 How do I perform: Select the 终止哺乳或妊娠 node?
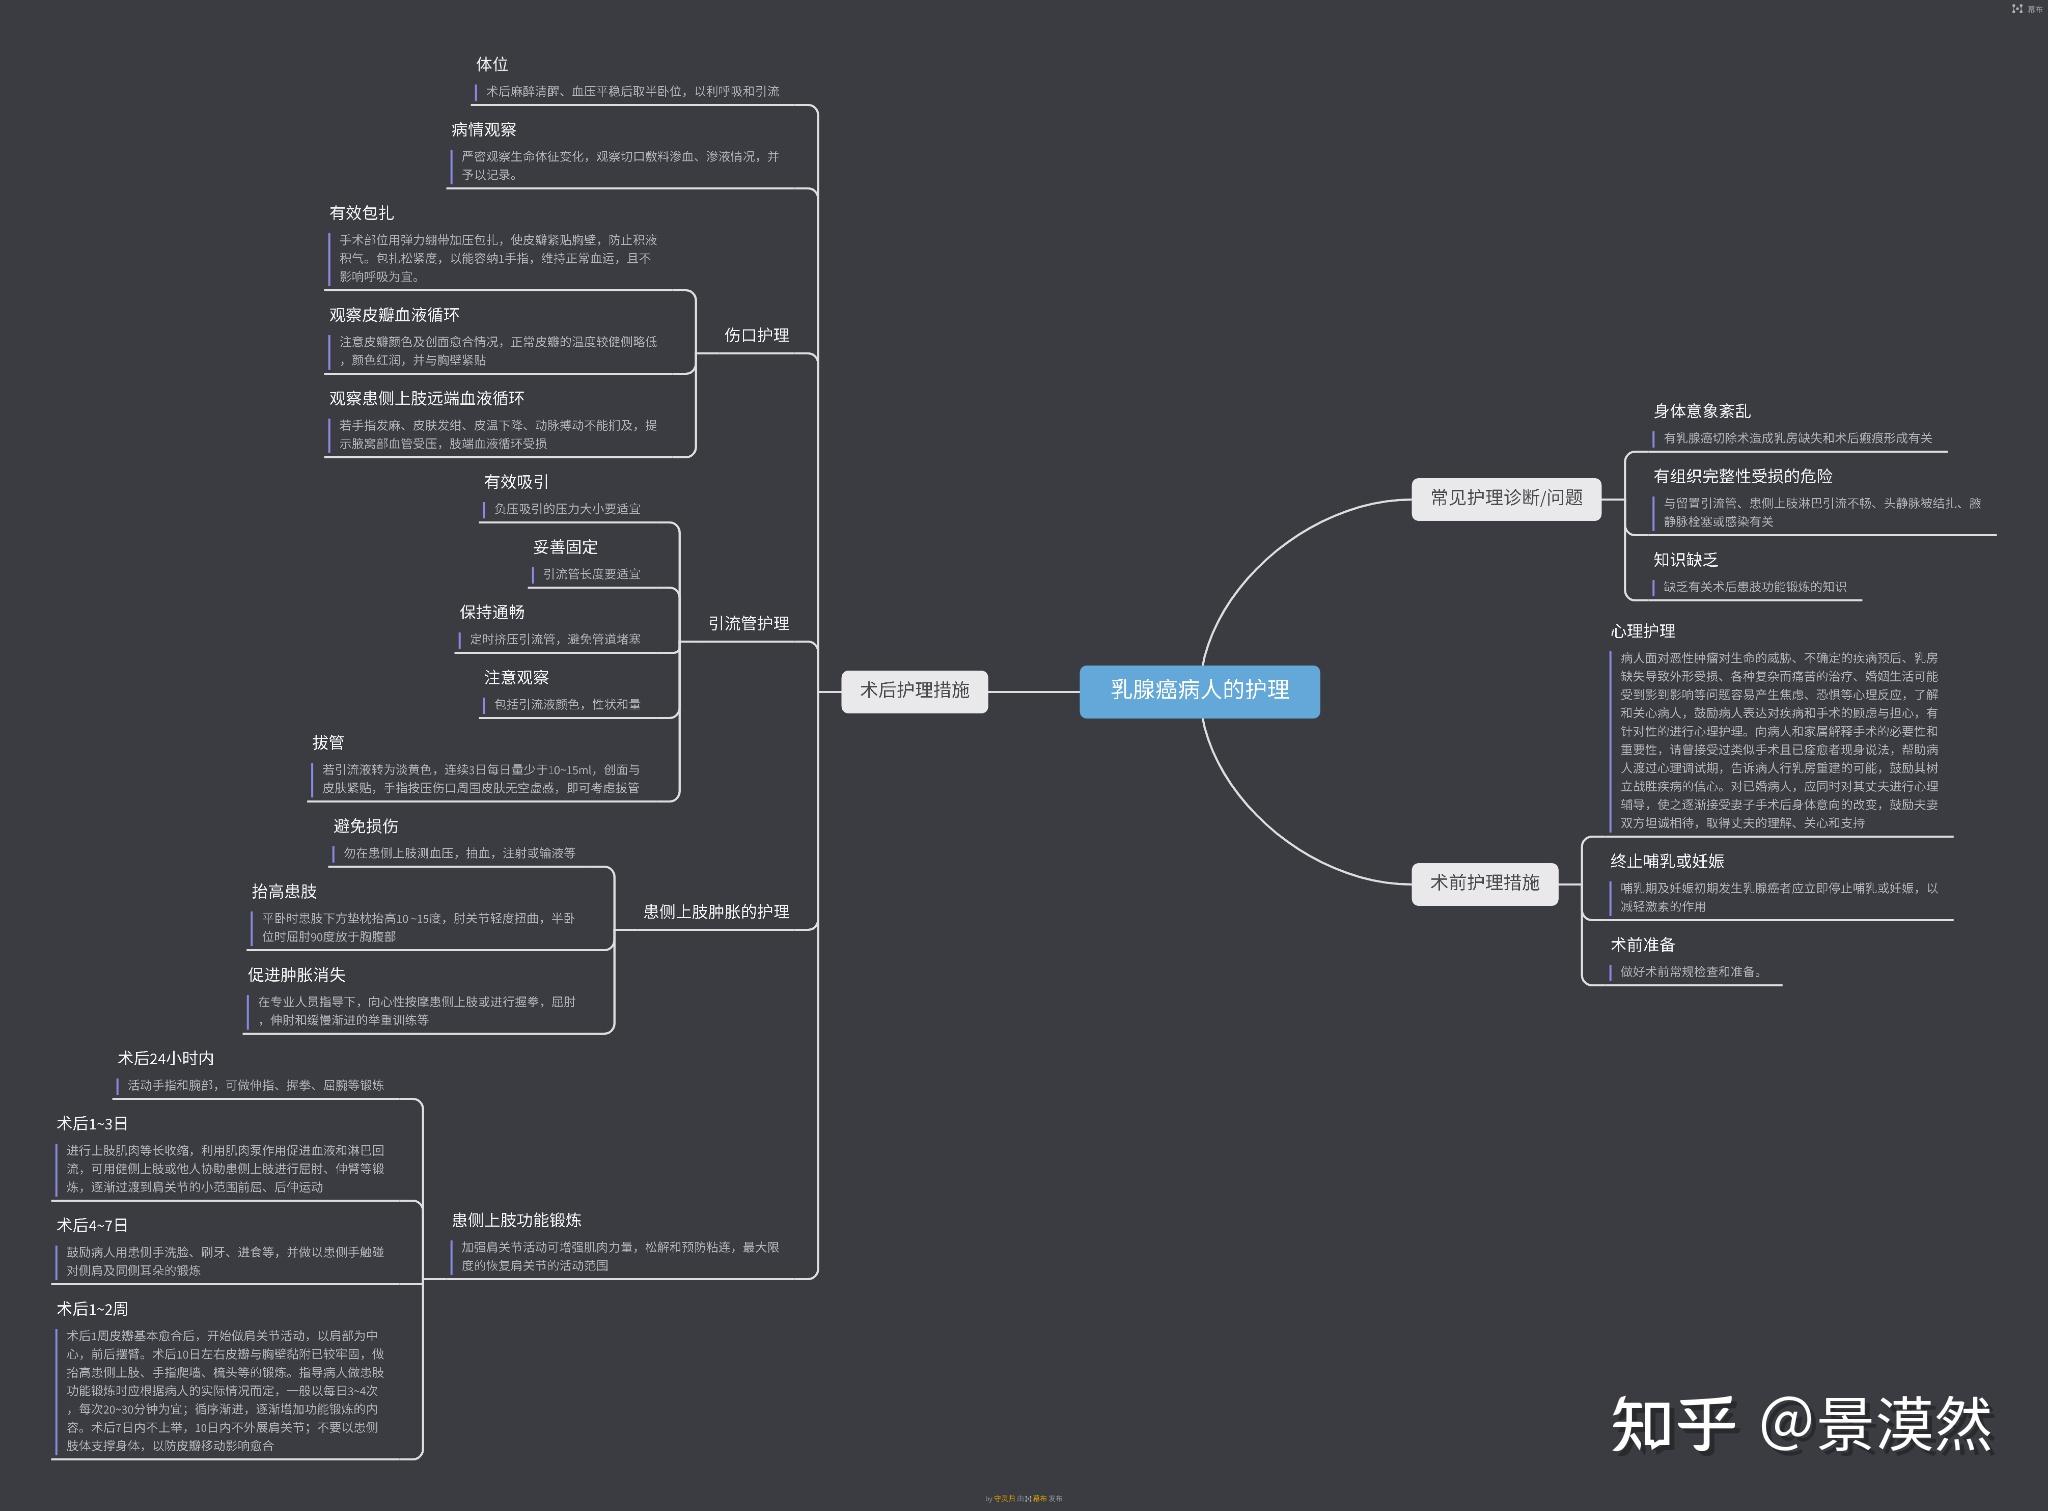coord(1667,861)
